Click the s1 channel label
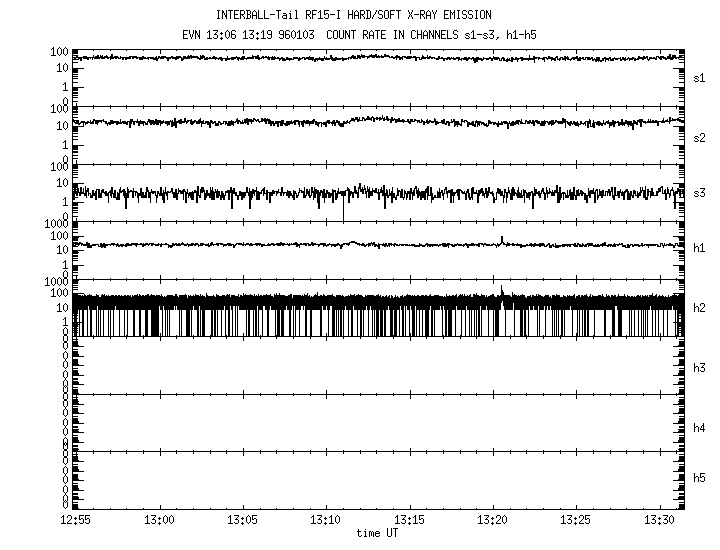720x550 pixels. [x=700, y=78]
